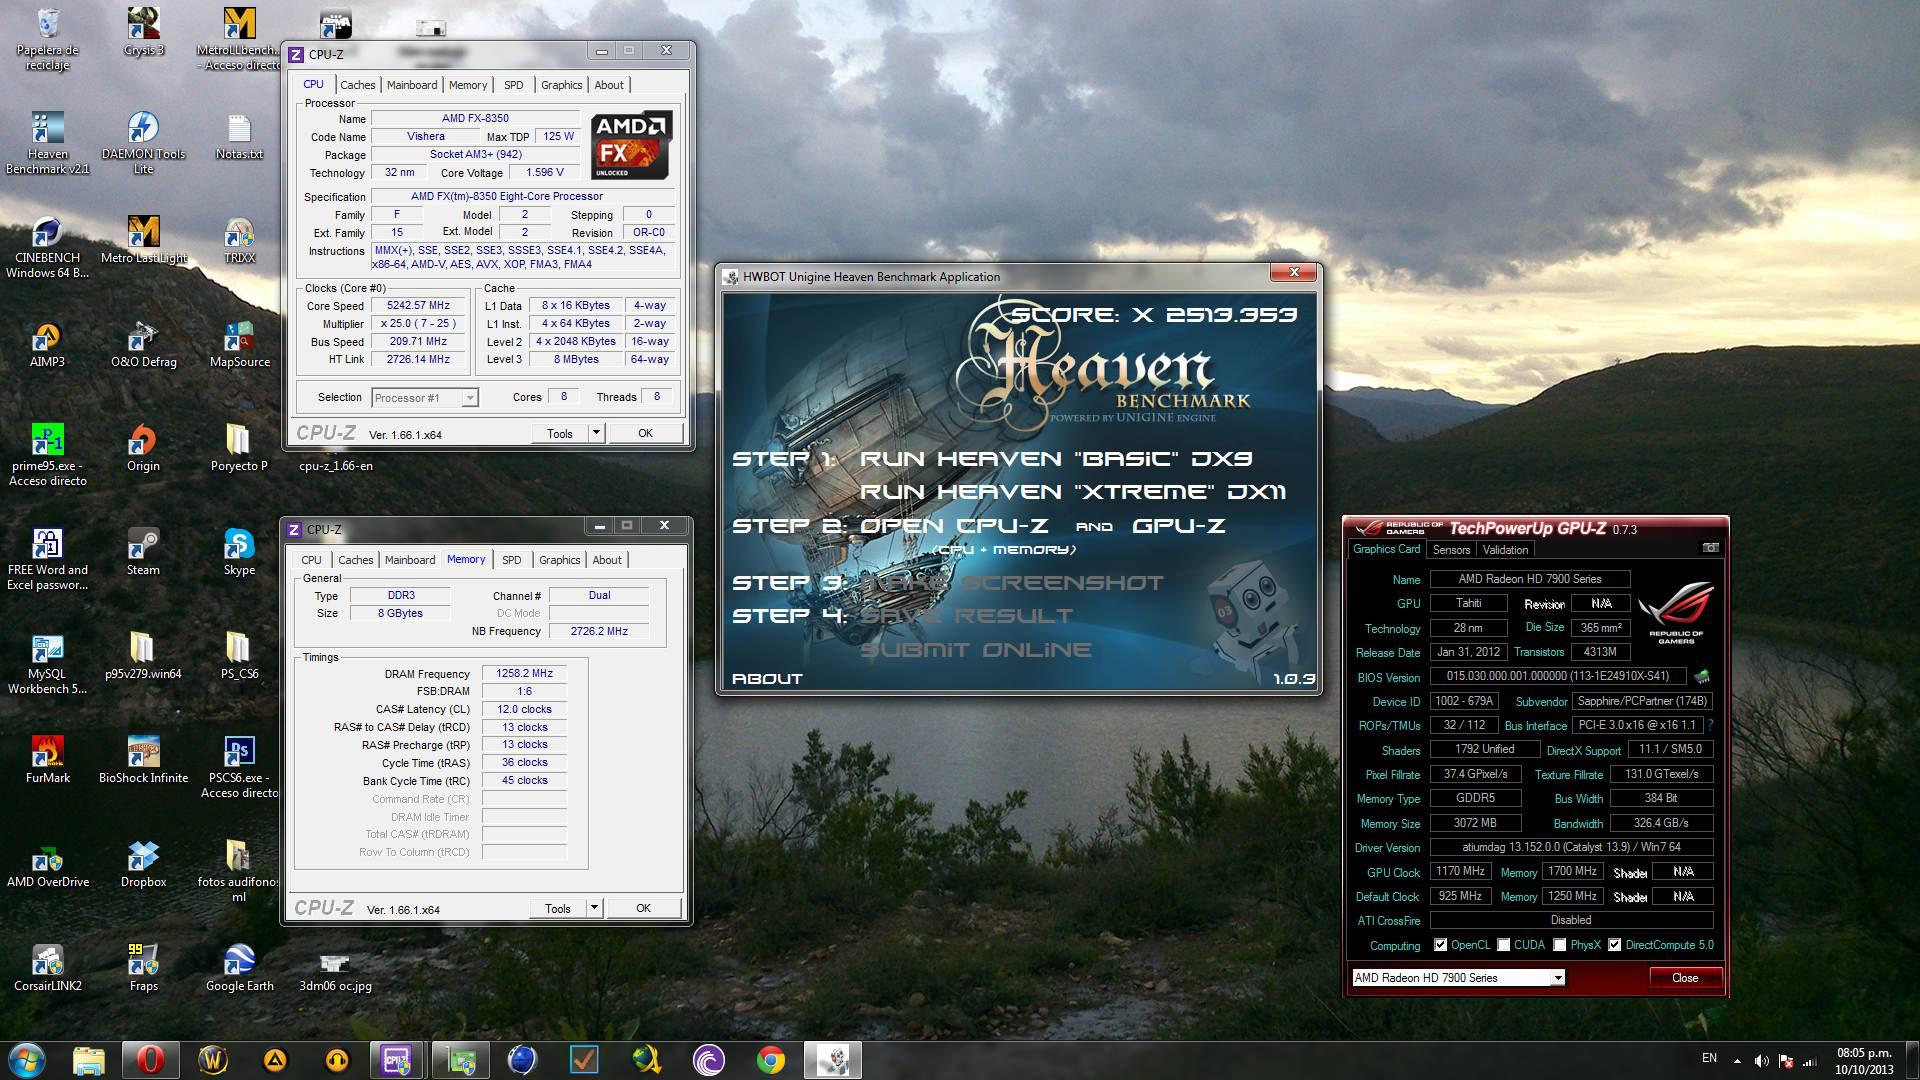Click GPU-Z screenshot camera icon

[x=1710, y=548]
